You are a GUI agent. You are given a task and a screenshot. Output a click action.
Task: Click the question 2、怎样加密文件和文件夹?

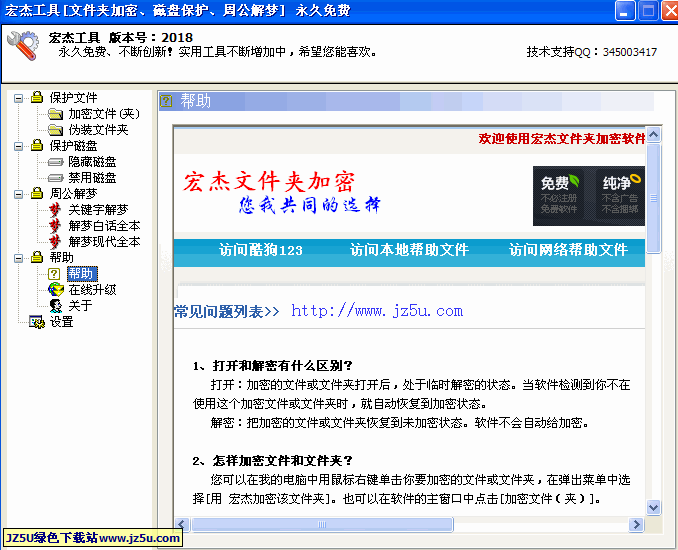point(272,461)
